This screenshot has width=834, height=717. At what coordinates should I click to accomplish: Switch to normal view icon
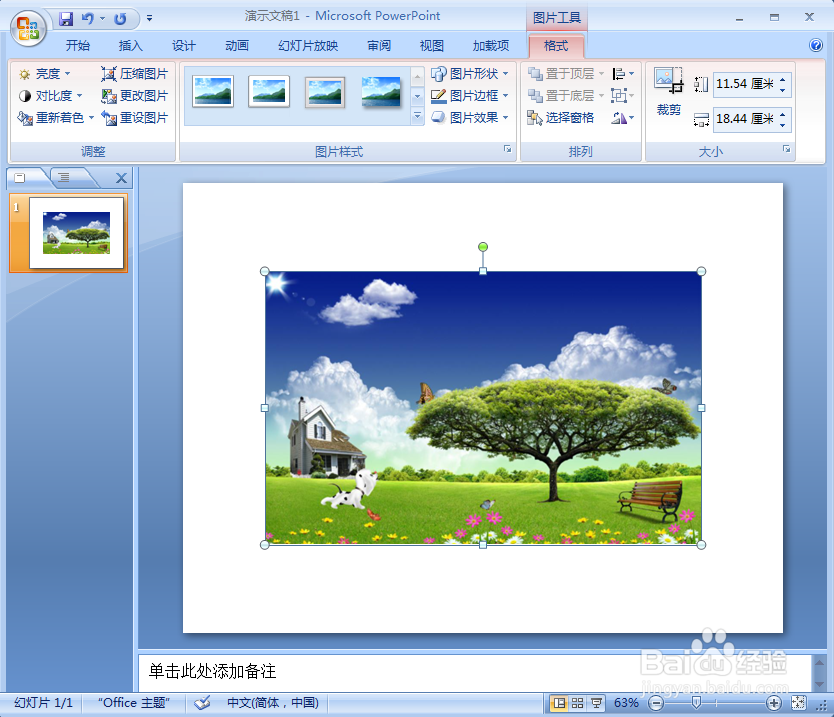[x=560, y=703]
